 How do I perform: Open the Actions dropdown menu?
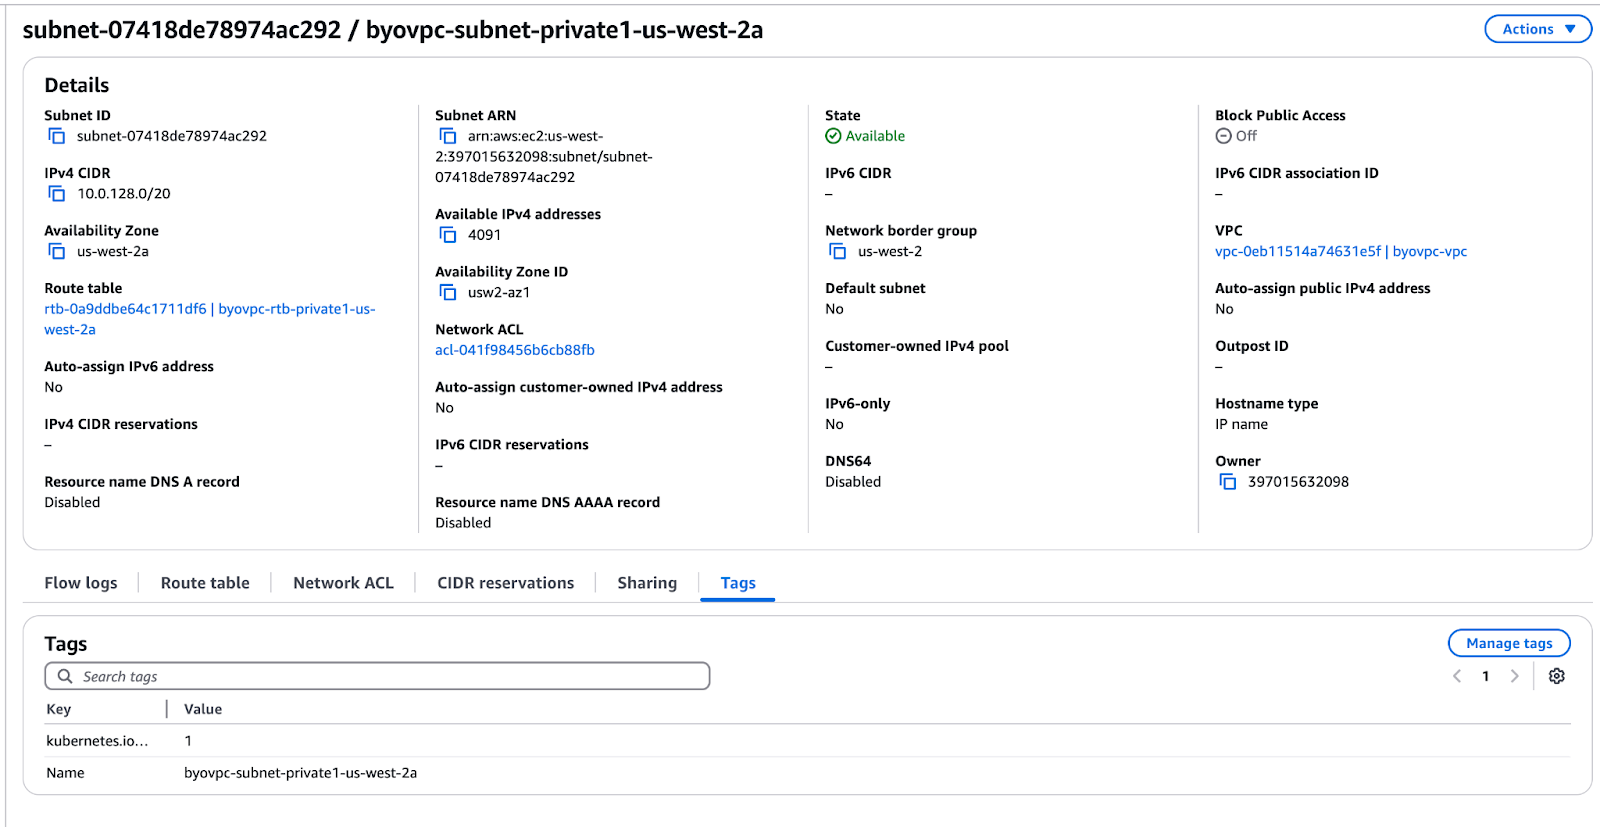click(1537, 28)
